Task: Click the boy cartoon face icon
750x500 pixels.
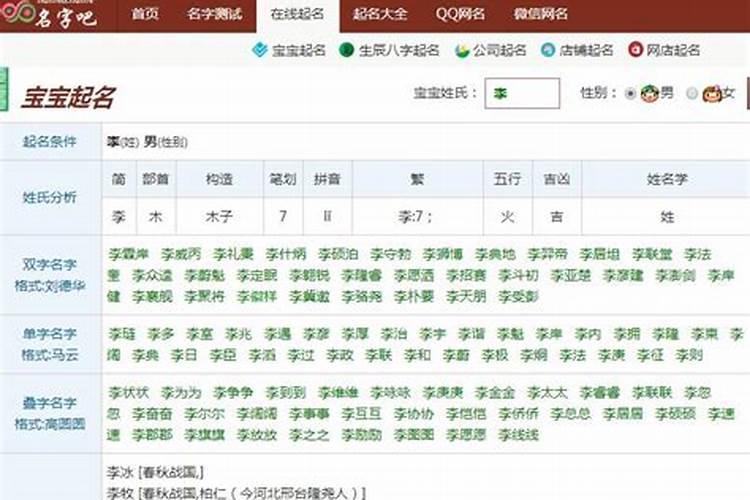Action: (650, 93)
